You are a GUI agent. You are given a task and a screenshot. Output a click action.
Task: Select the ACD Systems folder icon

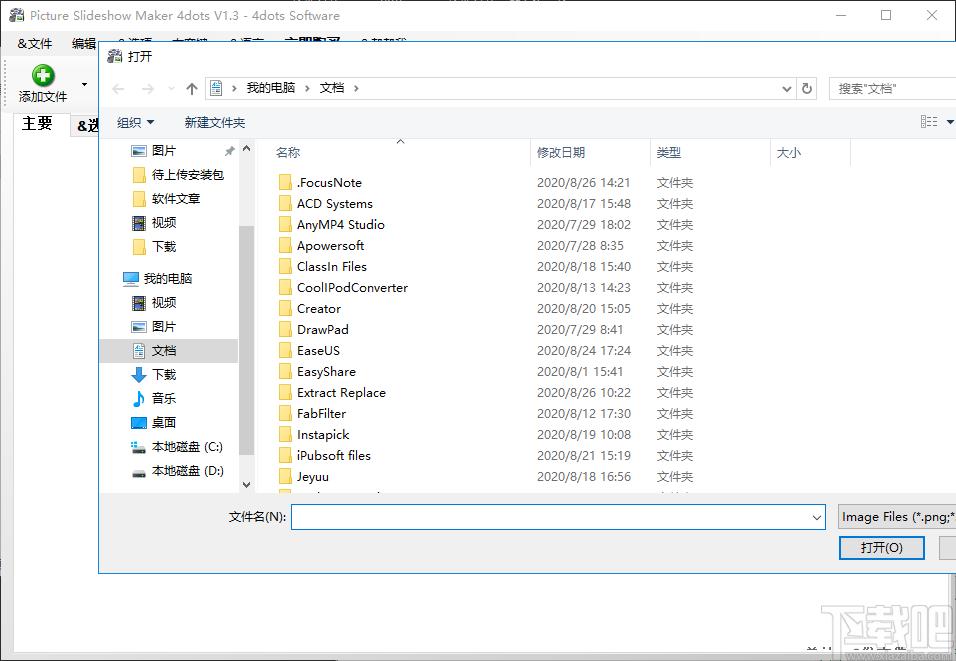click(x=285, y=204)
